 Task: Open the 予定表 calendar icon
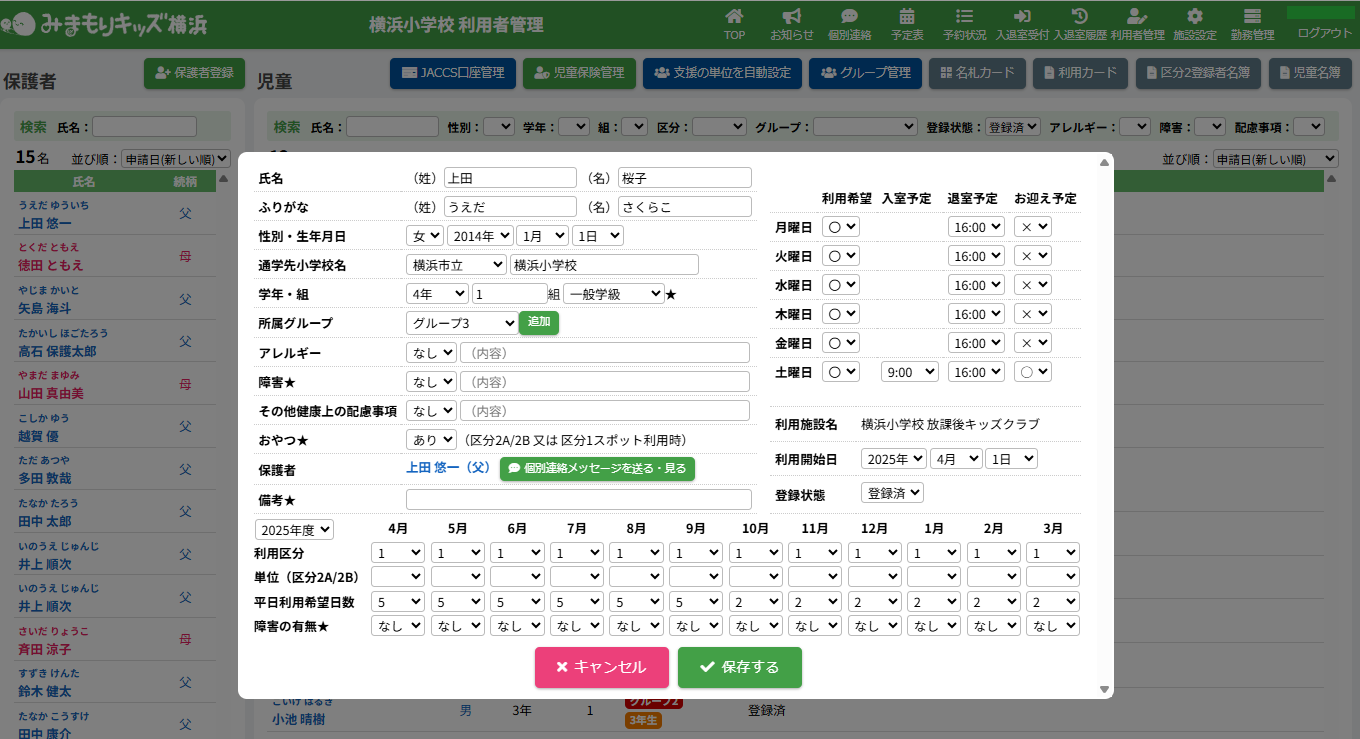(x=907, y=17)
